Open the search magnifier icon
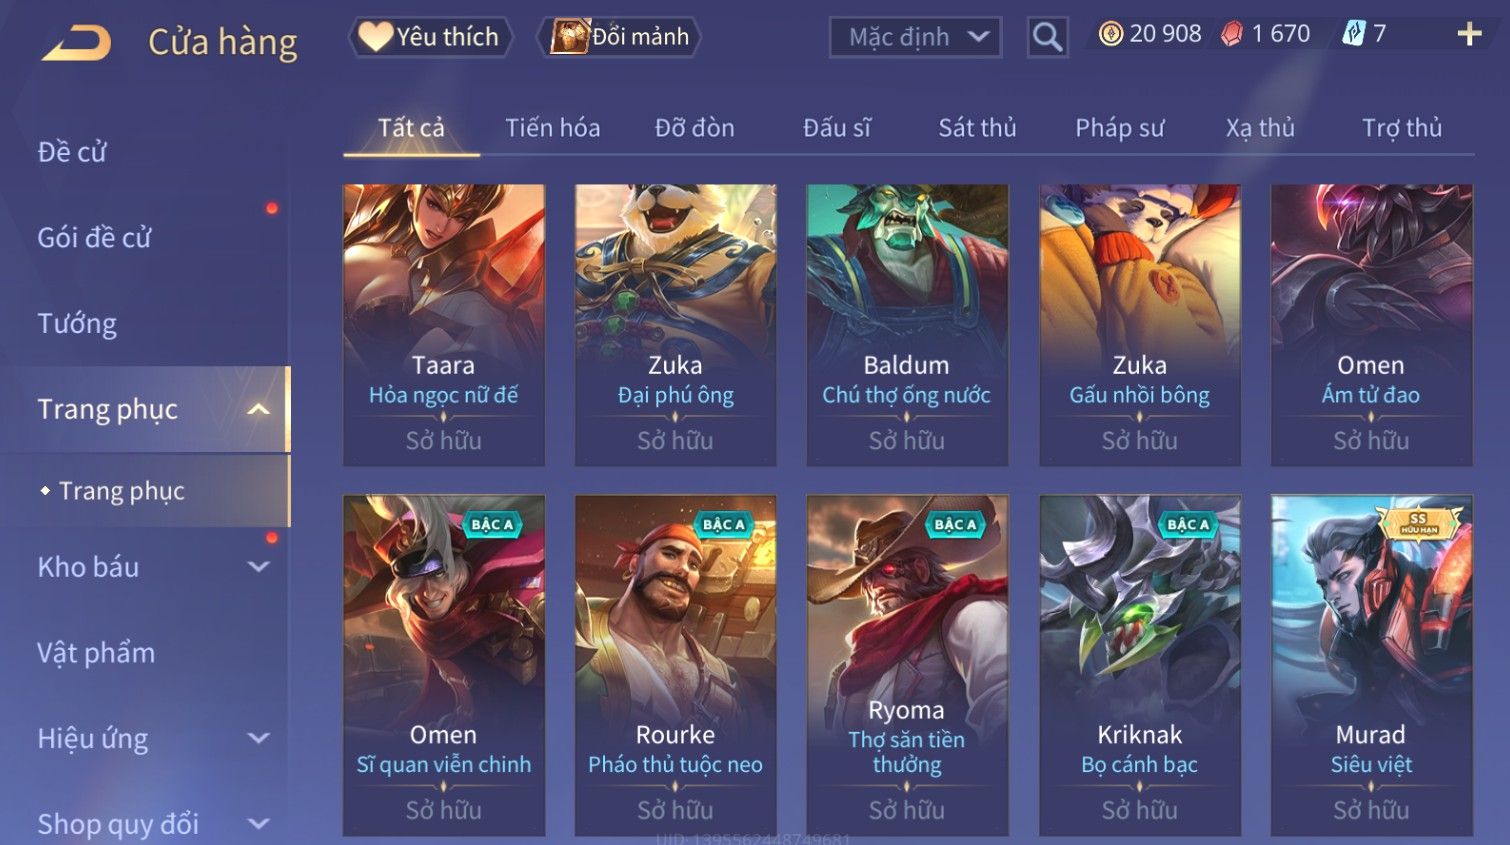The height and width of the screenshot is (845, 1510). pos(1047,38)
